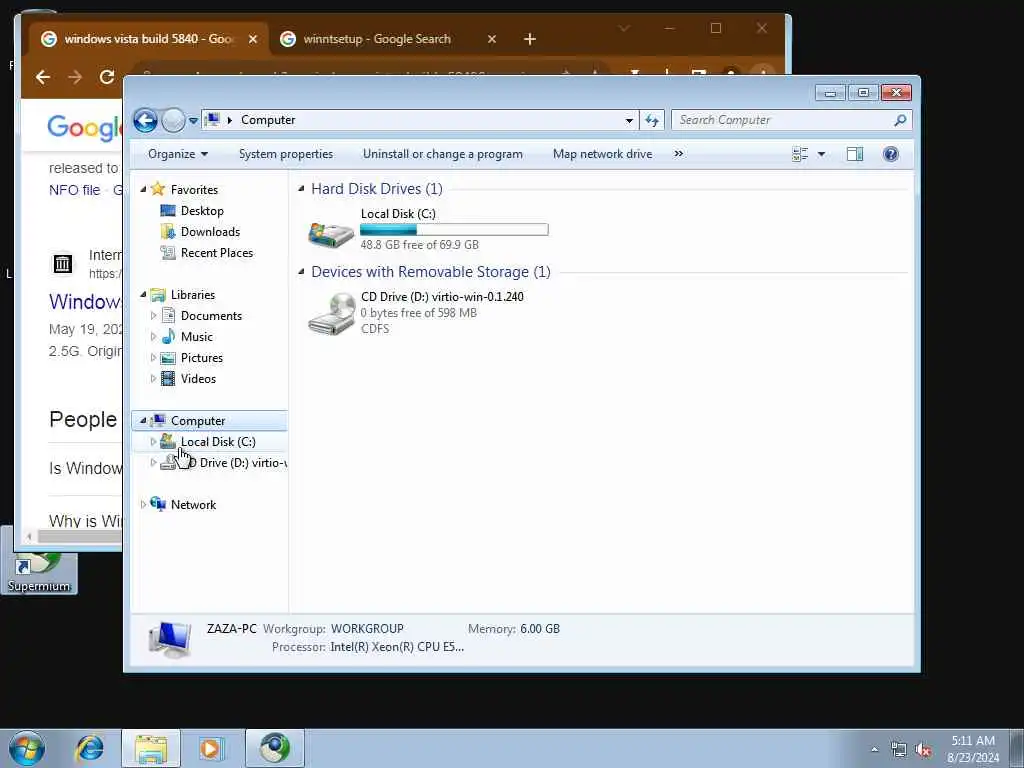Image resolution: width=1024 pixels, height=768 pixels.
Task: Expand the Documents library
Action: tap(153, 315)
